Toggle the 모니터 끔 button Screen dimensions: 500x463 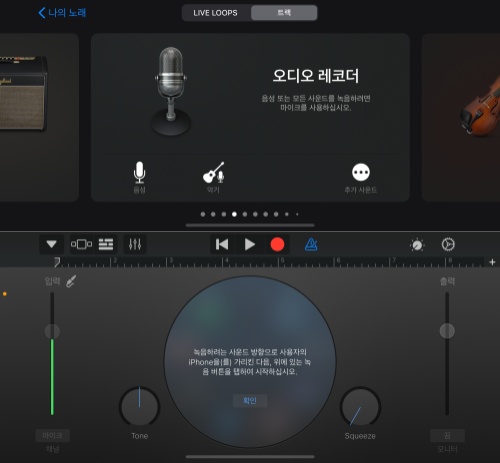[447, 435]
